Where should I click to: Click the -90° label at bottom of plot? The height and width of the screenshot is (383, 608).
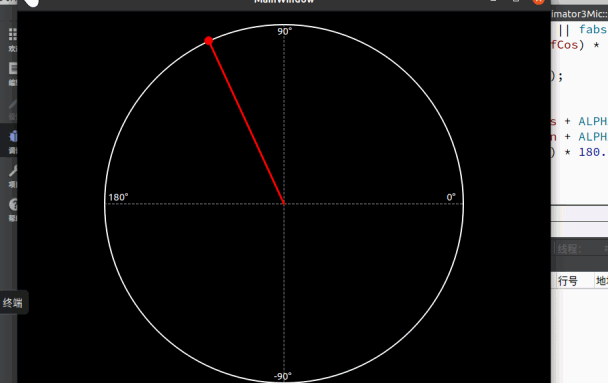pyautogui.click(x=283, y=376)
